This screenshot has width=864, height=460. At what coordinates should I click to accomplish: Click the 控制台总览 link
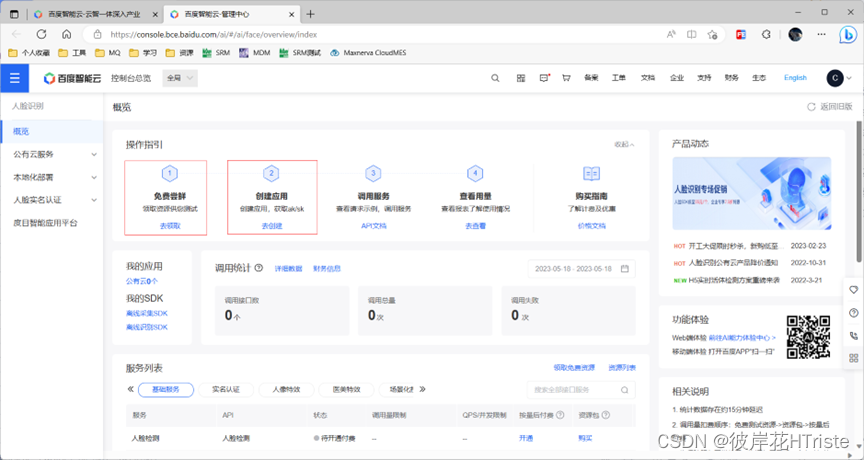tap(131, 78)
